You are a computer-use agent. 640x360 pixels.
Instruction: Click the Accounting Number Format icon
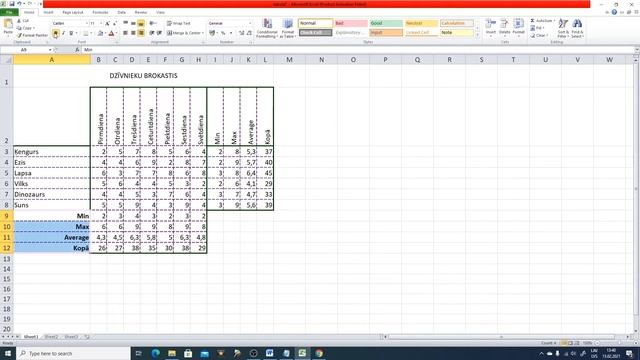pos(212,33)
